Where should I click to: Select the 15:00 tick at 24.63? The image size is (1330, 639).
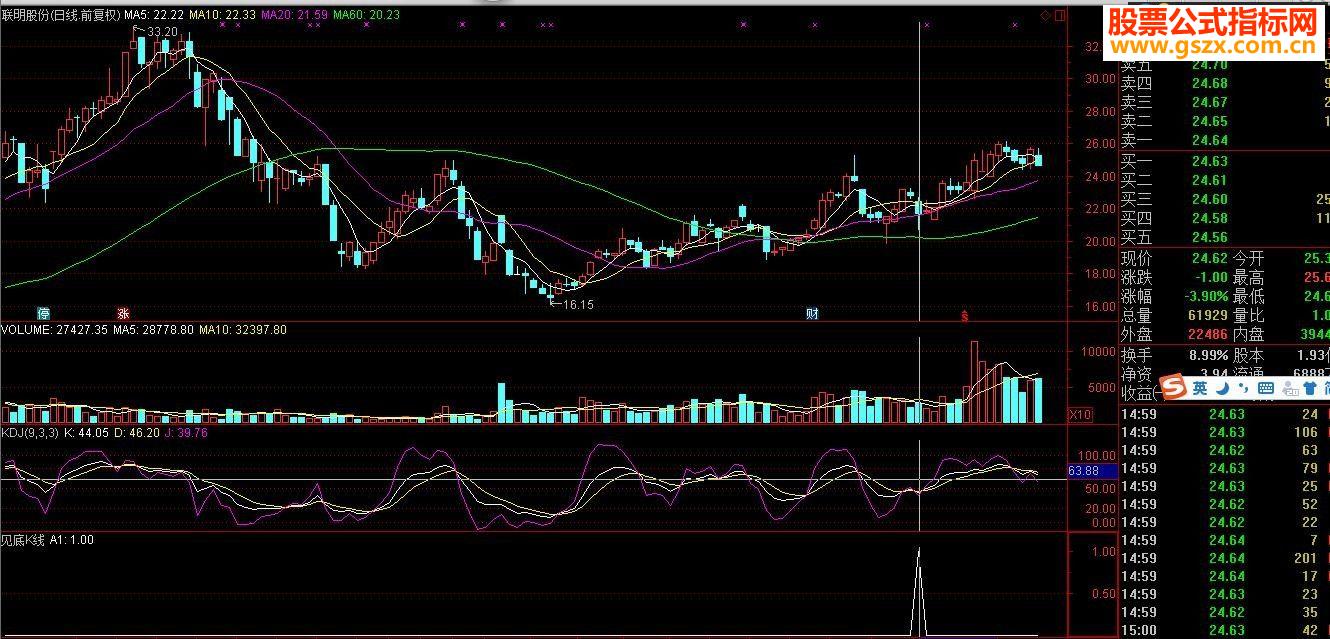(1223, 630)
